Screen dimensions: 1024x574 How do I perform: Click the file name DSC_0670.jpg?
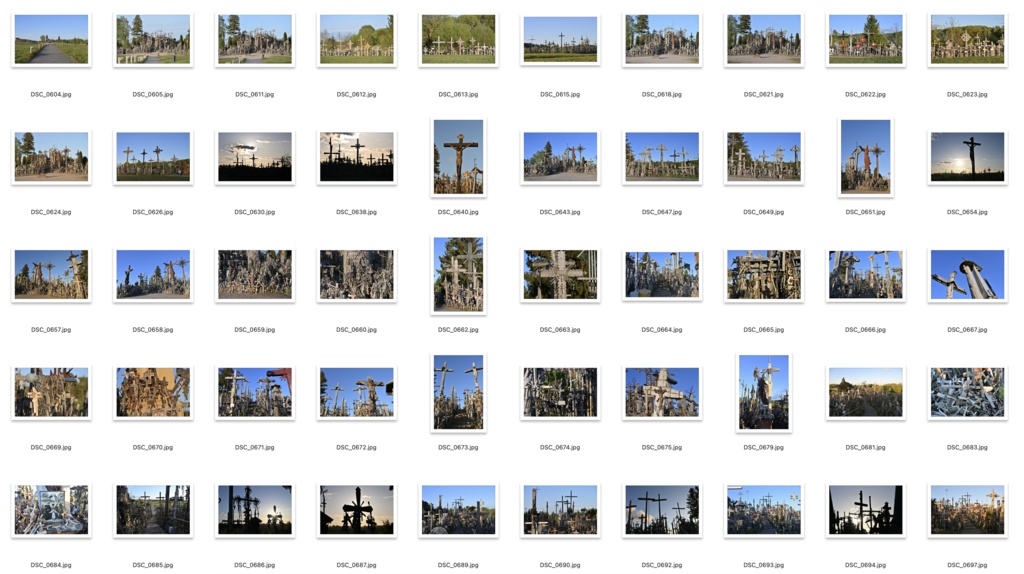[x=153, y=447]
